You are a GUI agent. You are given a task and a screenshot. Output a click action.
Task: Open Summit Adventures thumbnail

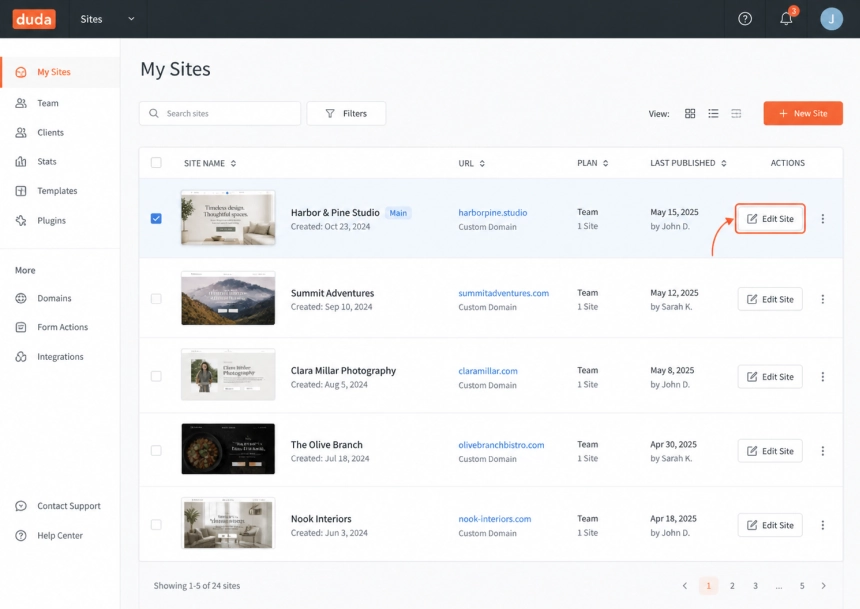click(x=228, y=298)
